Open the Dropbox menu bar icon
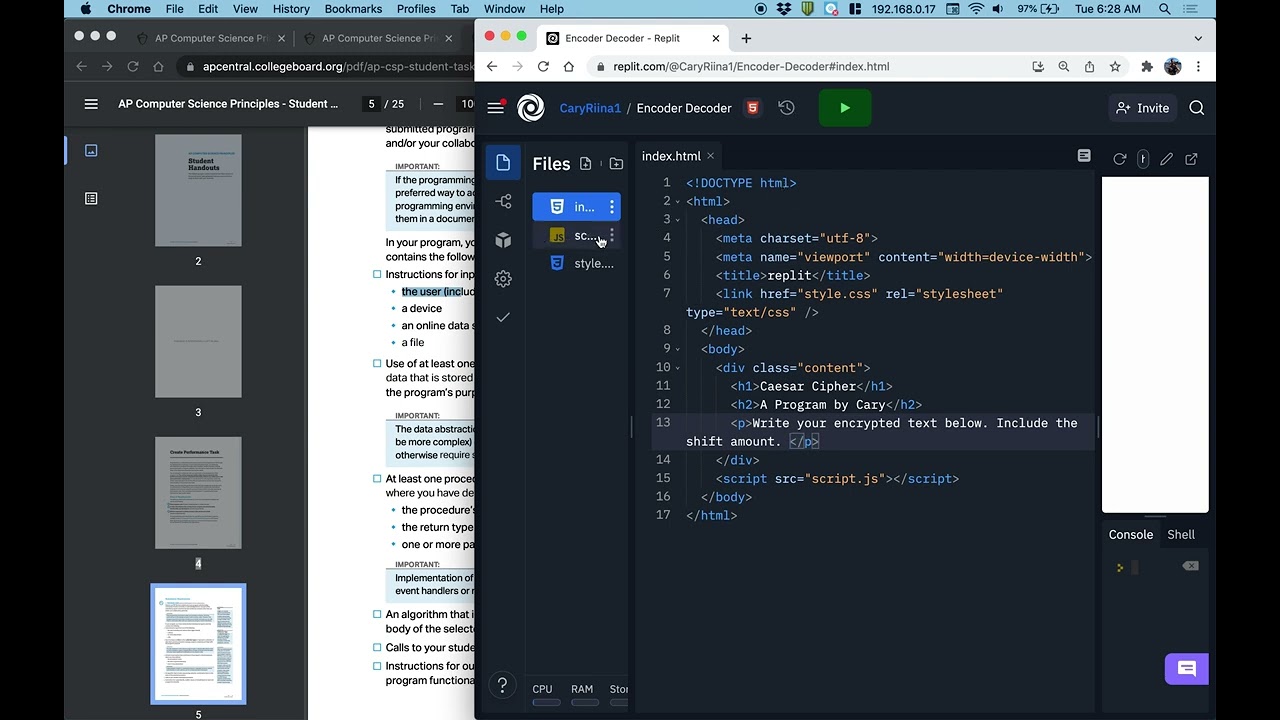Image resolution: width=1280 pixels, height=720 pixels. (x=784, y=9)
